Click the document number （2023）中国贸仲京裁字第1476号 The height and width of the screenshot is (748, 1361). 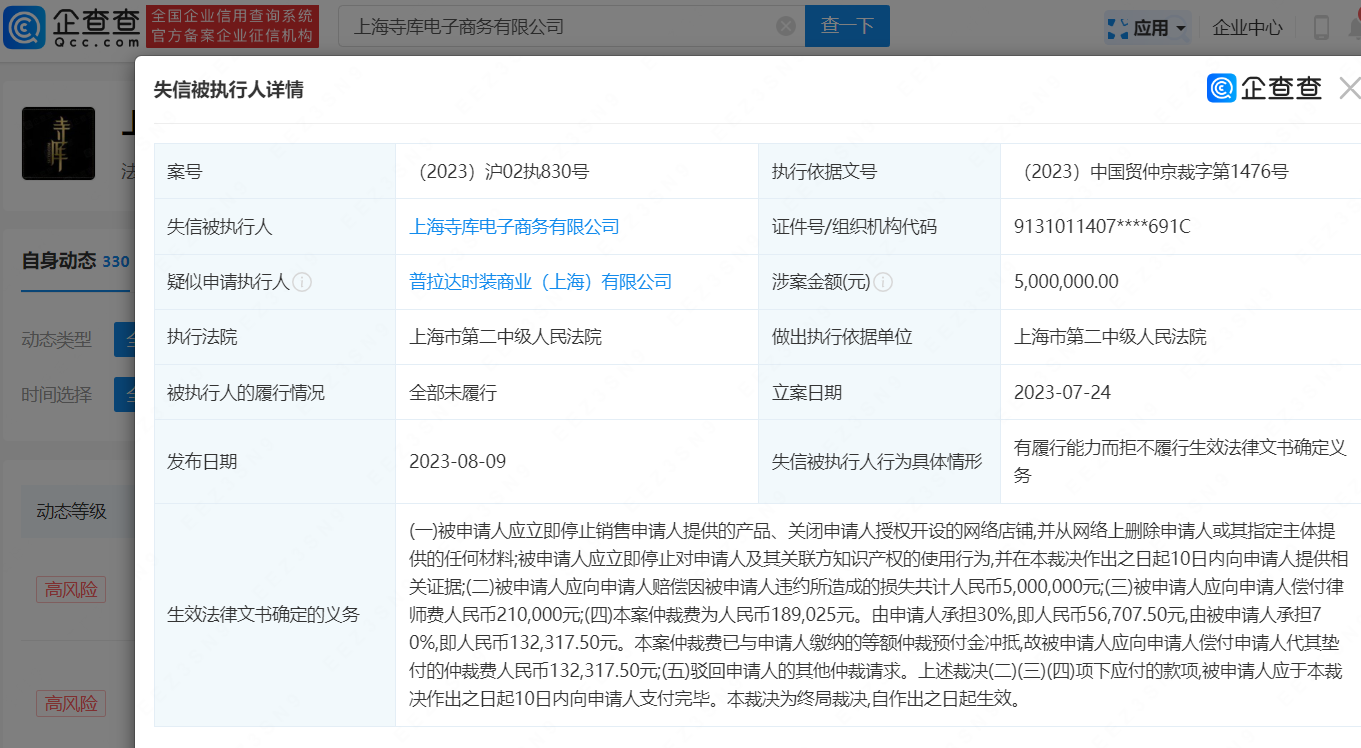[x=1151, y=172]
